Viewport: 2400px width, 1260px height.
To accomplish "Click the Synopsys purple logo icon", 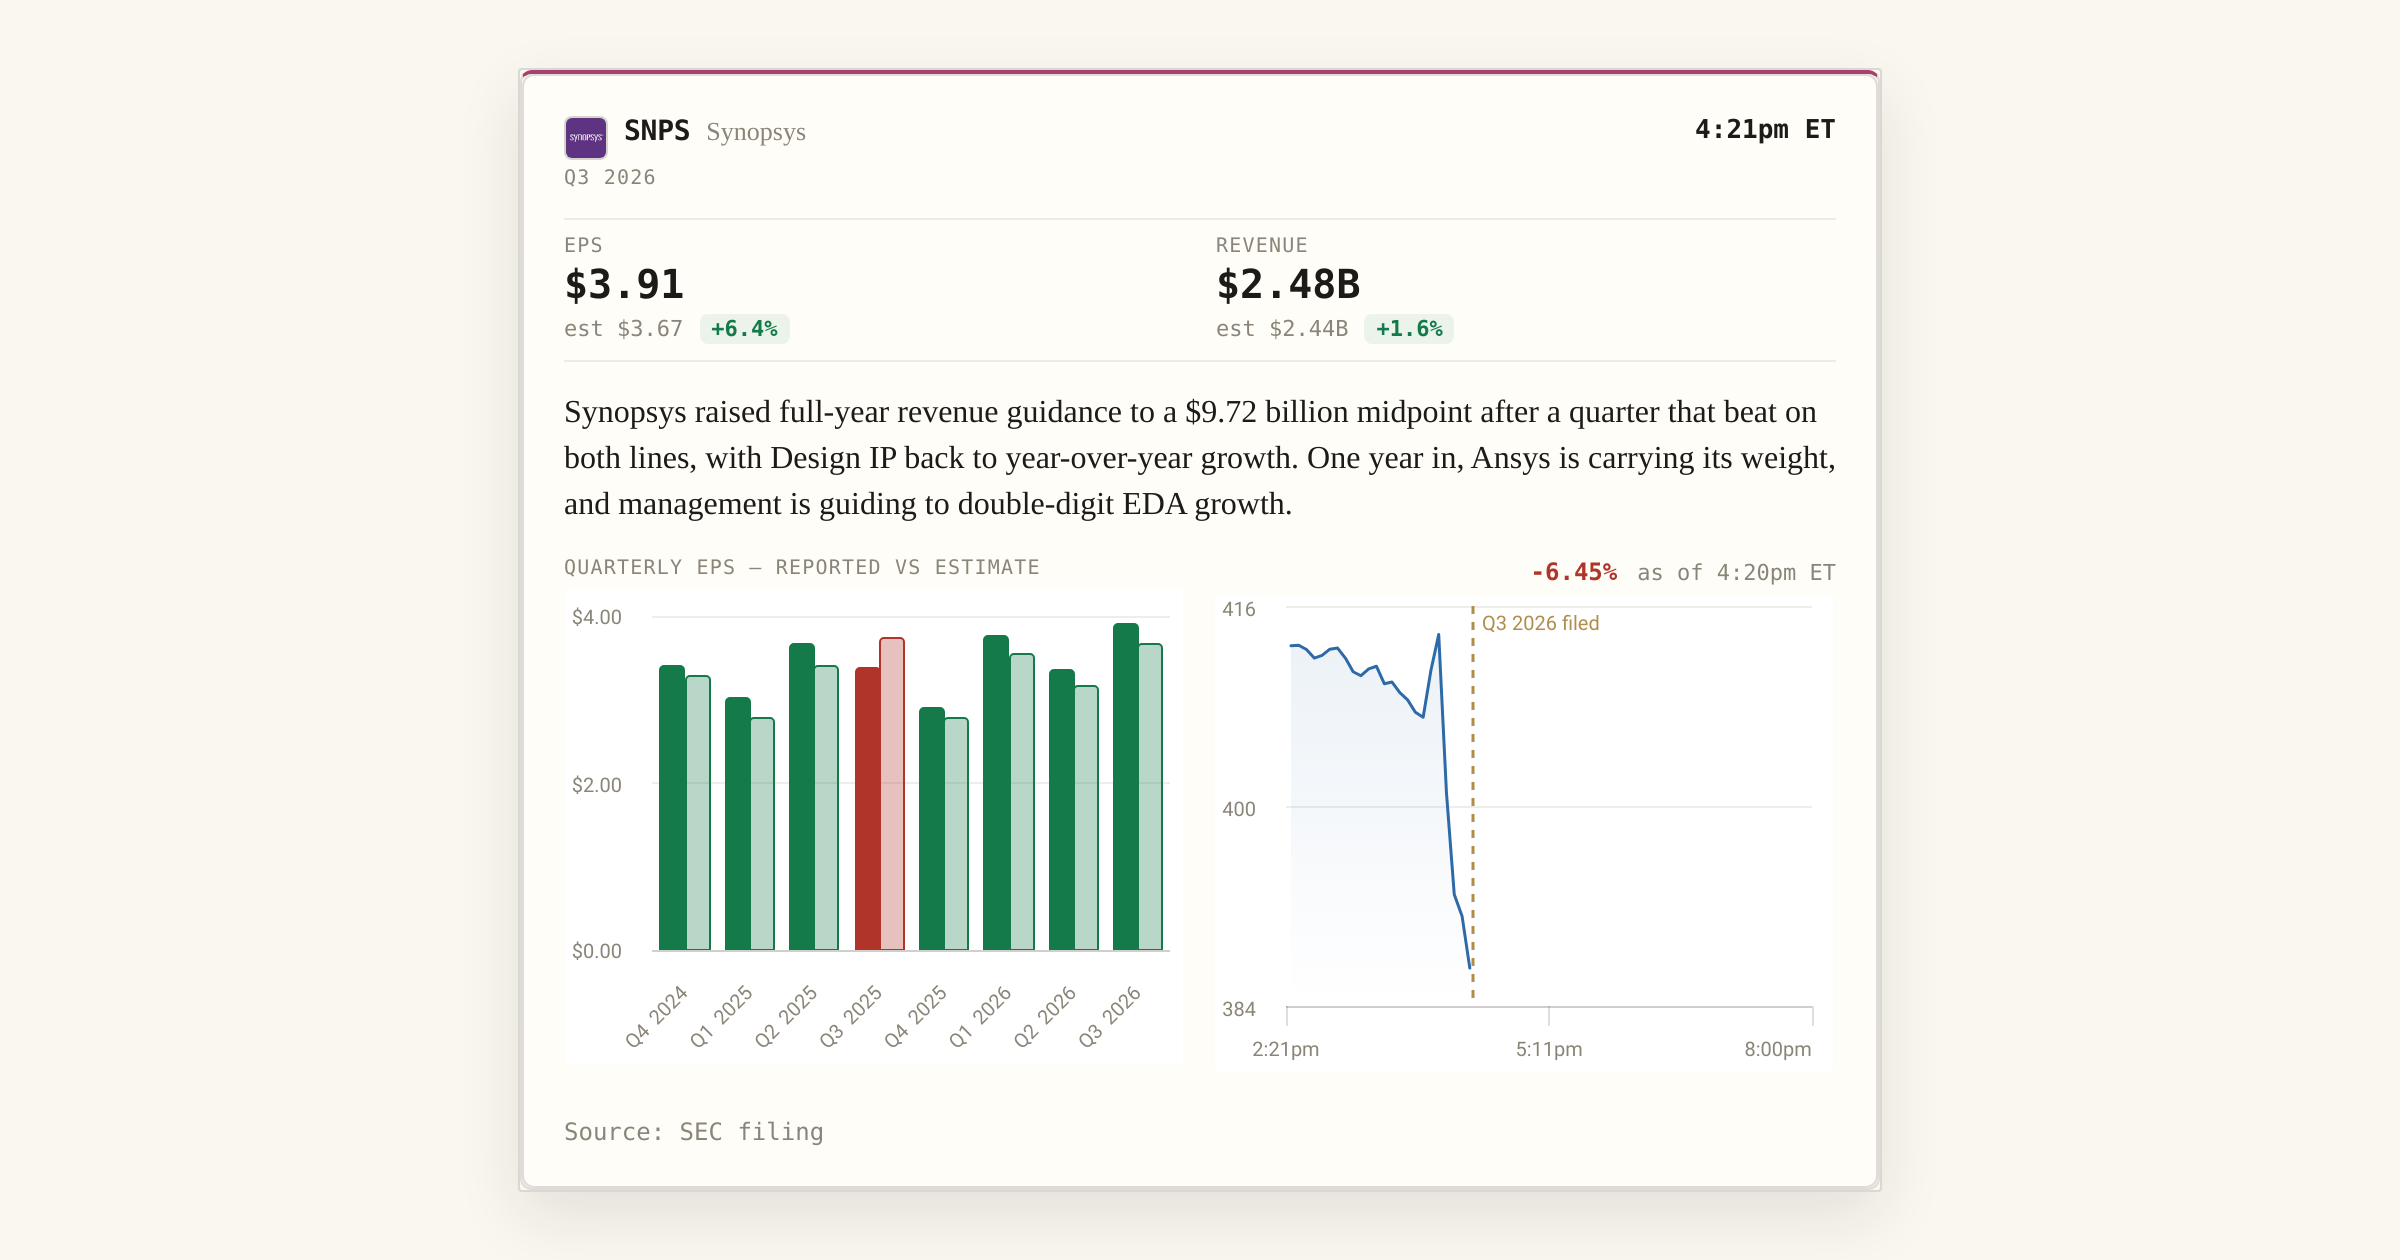I will tap(586, 137).
